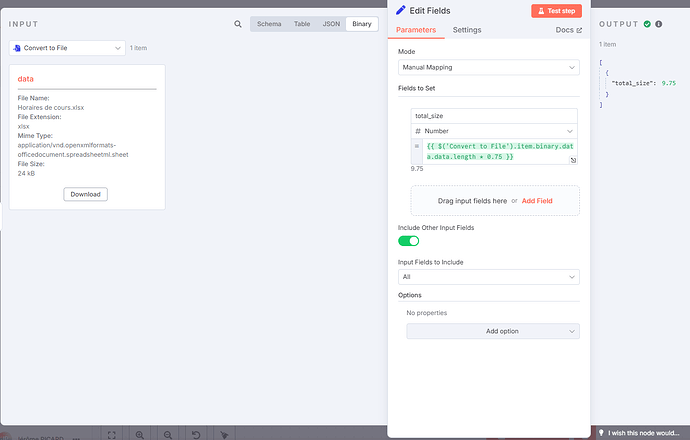This screenshot has width=690, height=440.
Task: Click the 9.75 expression result preview
Action: pyautogui.click(x=417, y=169)
